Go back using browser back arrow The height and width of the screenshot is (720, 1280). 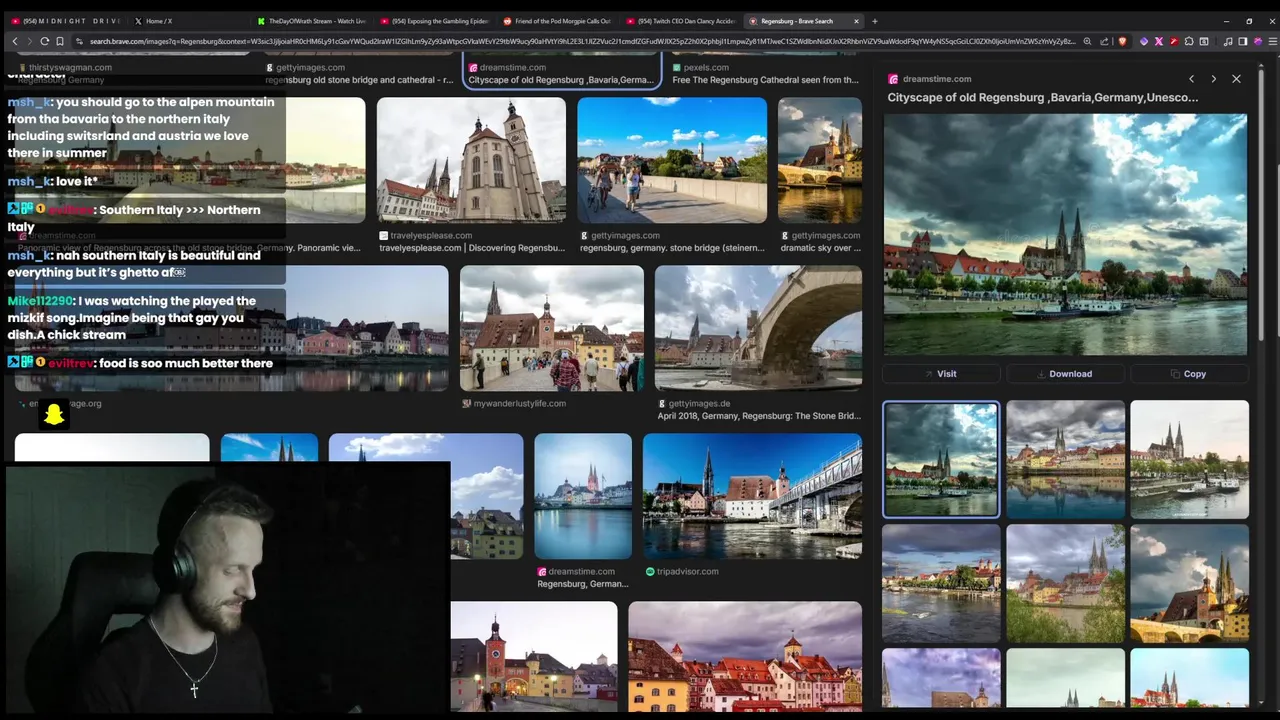[15, 41]
